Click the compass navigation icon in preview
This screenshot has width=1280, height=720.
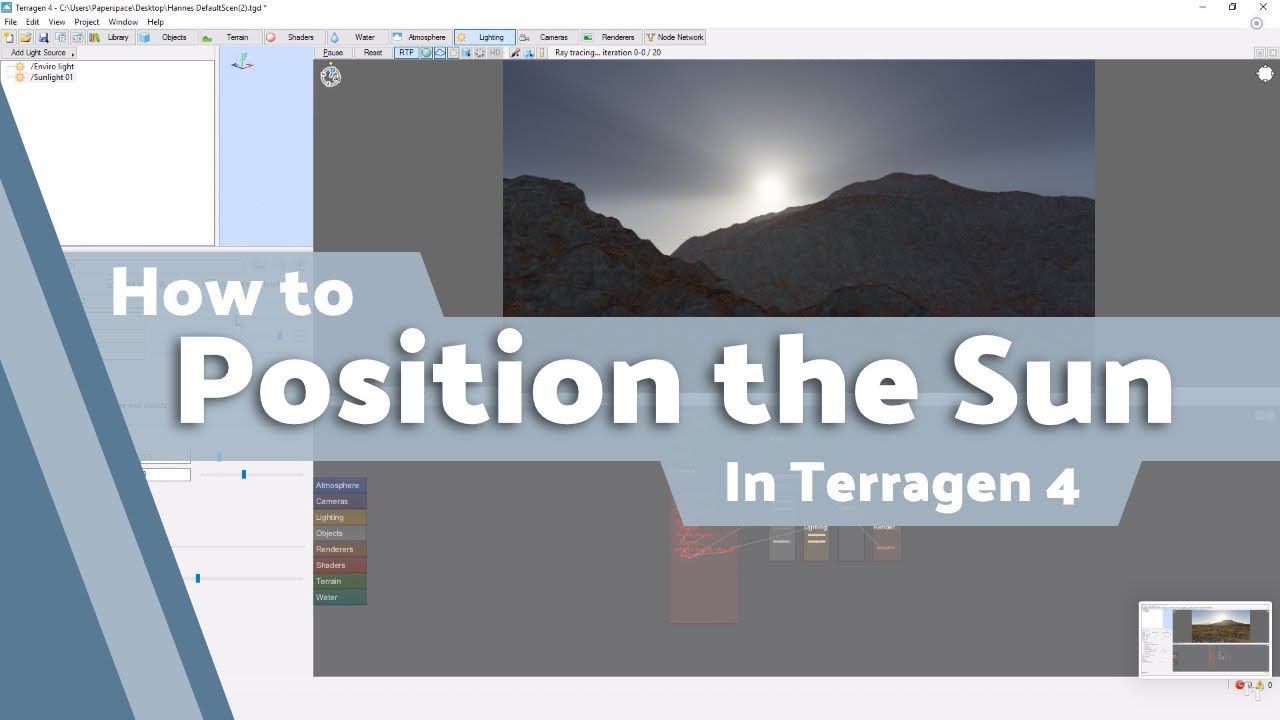(x=331, y=75)
